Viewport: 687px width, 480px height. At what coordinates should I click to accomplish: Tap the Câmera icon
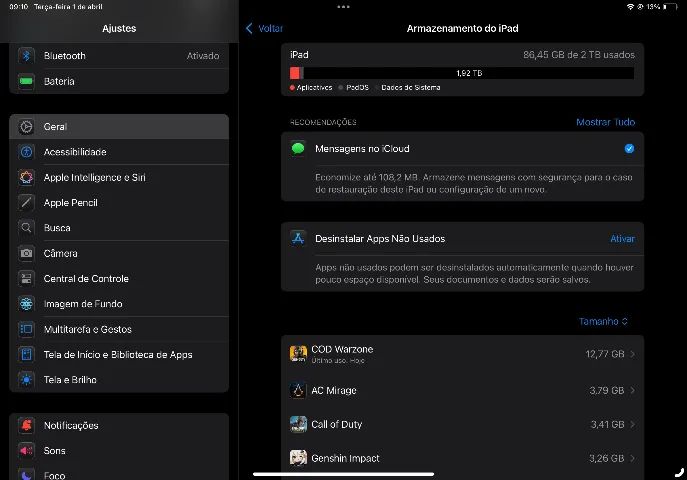(x=26, y=253)
